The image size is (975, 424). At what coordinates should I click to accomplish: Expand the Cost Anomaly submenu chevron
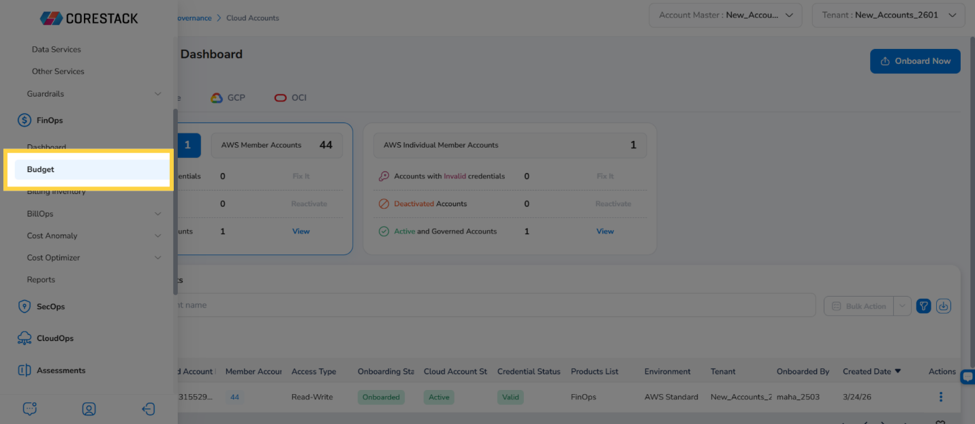pyautogui.click(x=158, y=236)
